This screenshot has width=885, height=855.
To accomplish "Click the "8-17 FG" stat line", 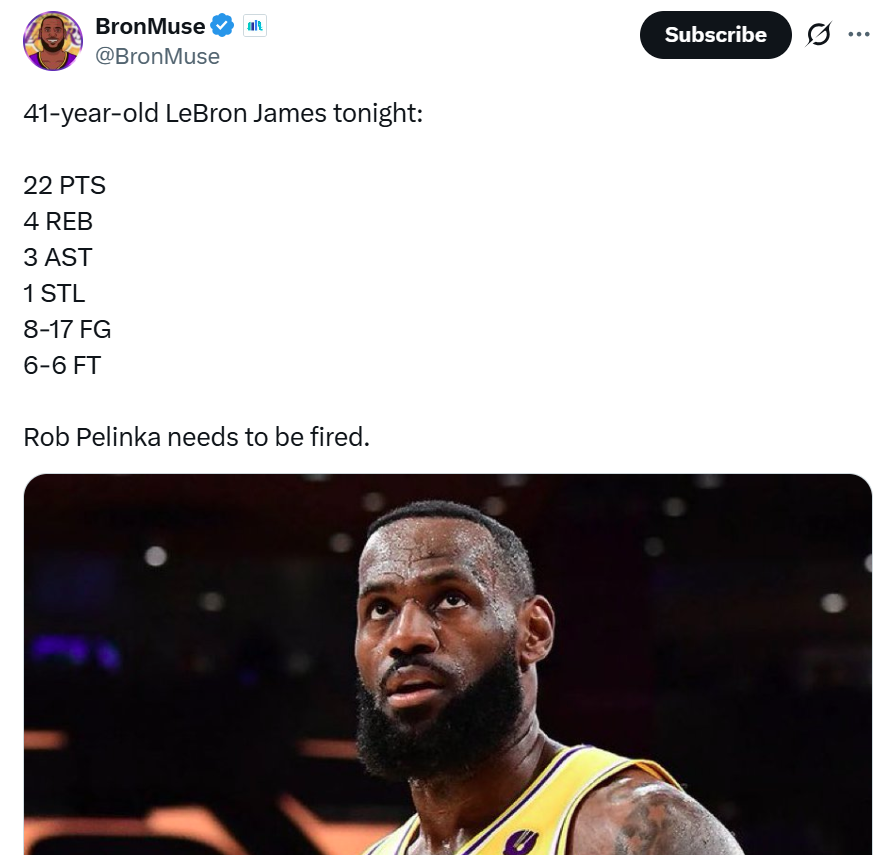I will tap(67, 329).
